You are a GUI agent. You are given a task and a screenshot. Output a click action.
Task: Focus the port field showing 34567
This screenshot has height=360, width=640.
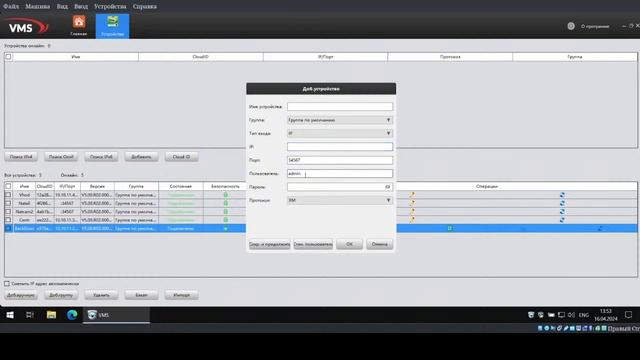340,160
